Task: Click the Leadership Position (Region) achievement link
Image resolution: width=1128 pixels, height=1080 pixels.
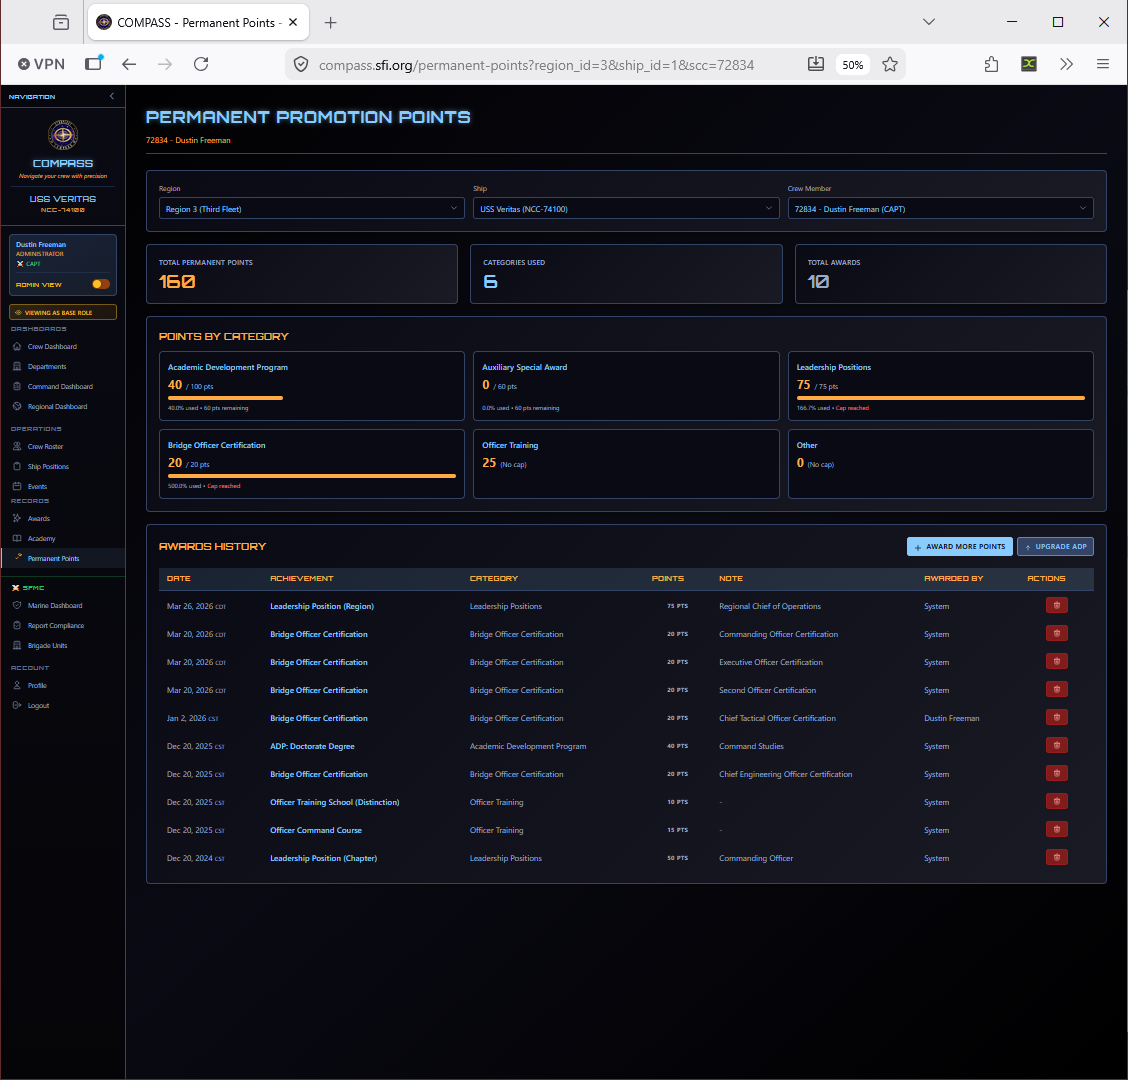Action: click(x=322, y=607)
